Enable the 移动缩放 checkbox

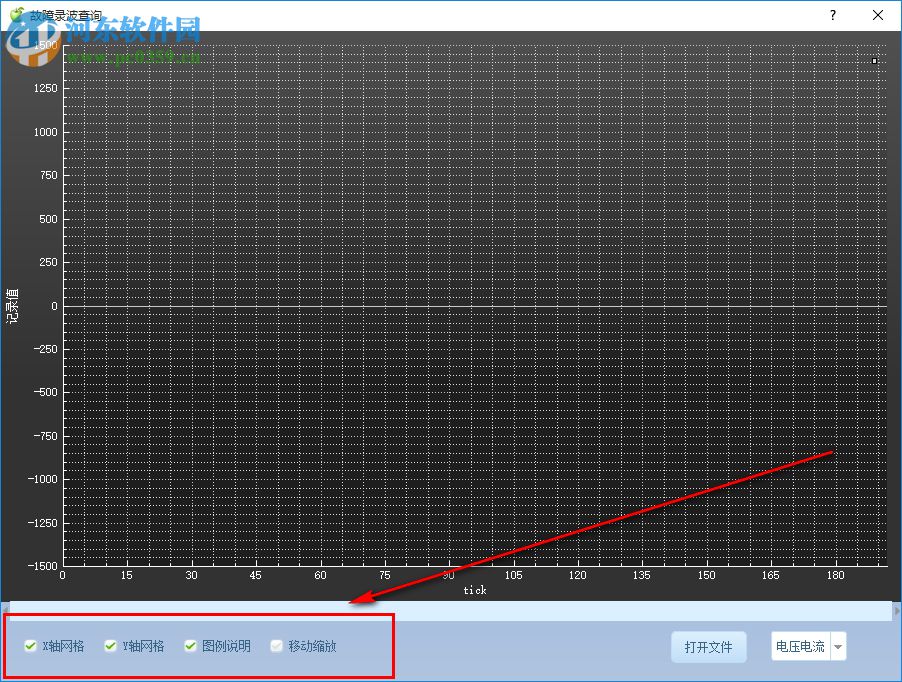[277, 646]
